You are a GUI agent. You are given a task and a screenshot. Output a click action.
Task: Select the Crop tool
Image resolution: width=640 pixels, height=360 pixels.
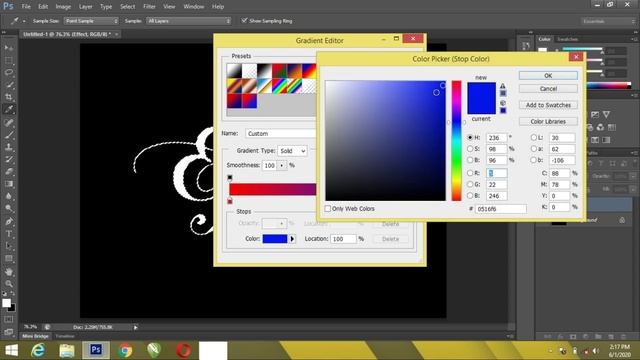tap(9, 97)
